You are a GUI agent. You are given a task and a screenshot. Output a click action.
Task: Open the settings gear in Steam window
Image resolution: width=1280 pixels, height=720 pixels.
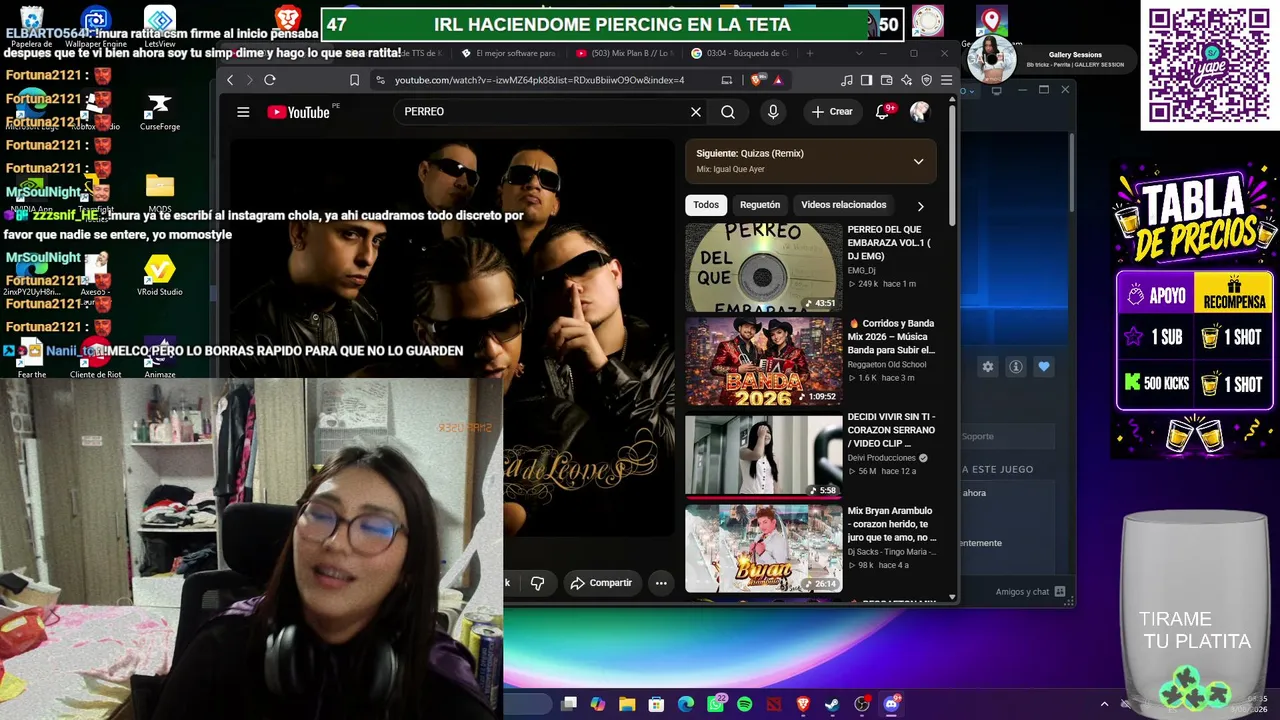988,367
